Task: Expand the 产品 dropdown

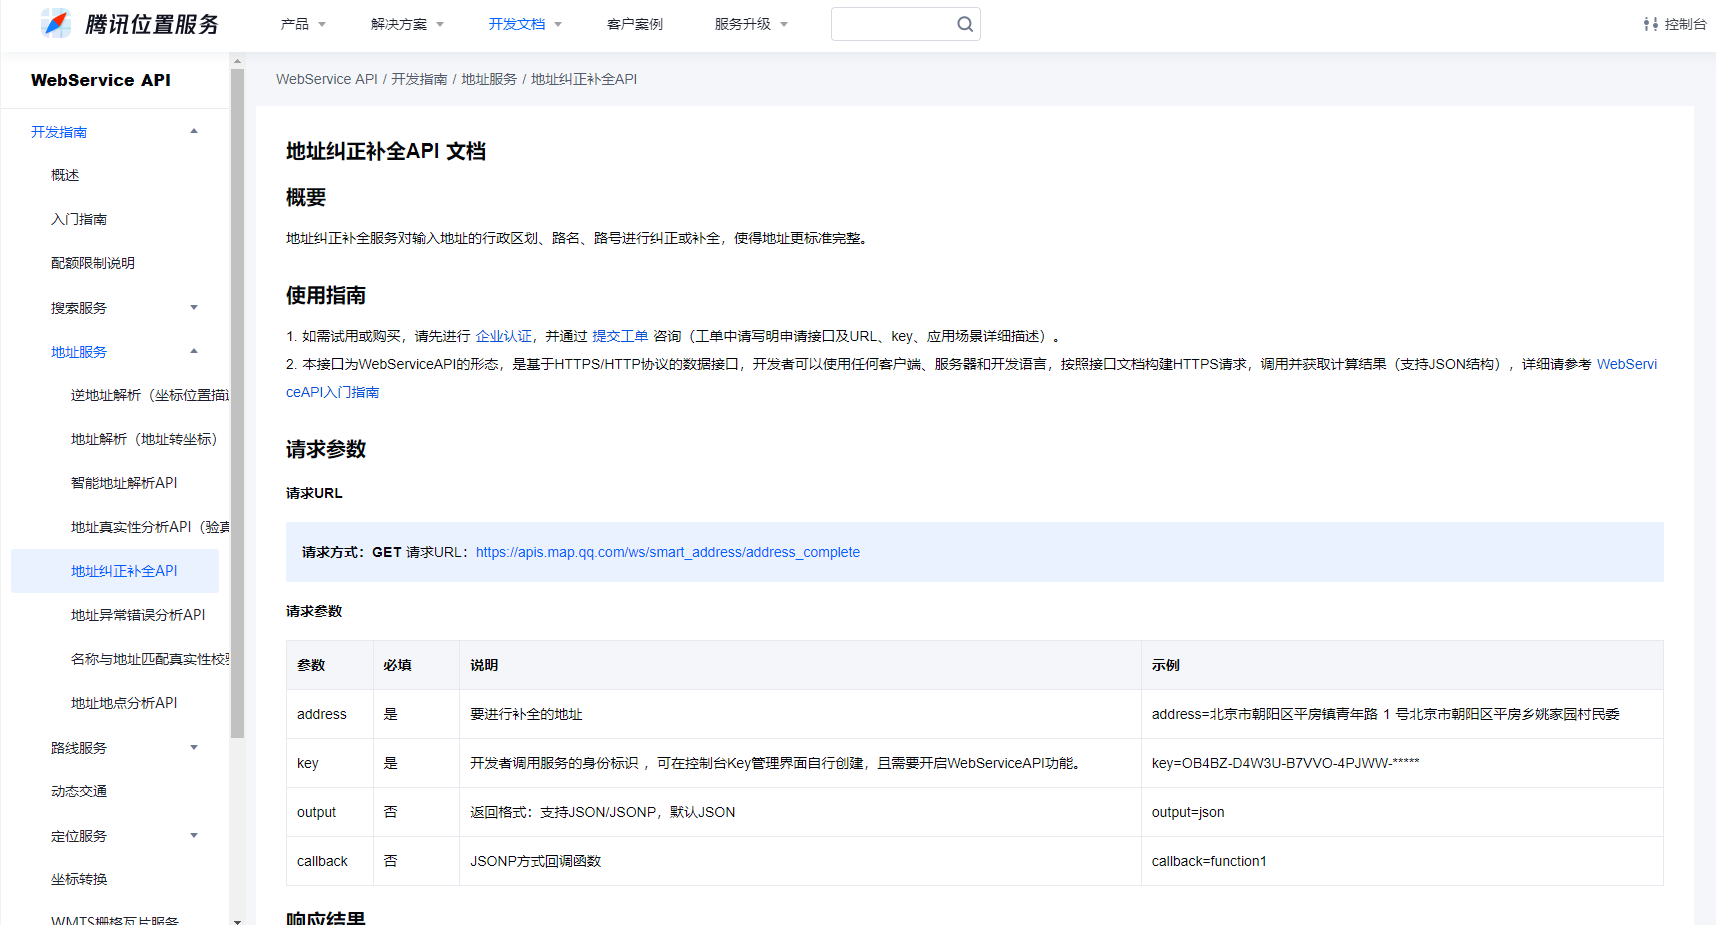Action: [302, 23]
